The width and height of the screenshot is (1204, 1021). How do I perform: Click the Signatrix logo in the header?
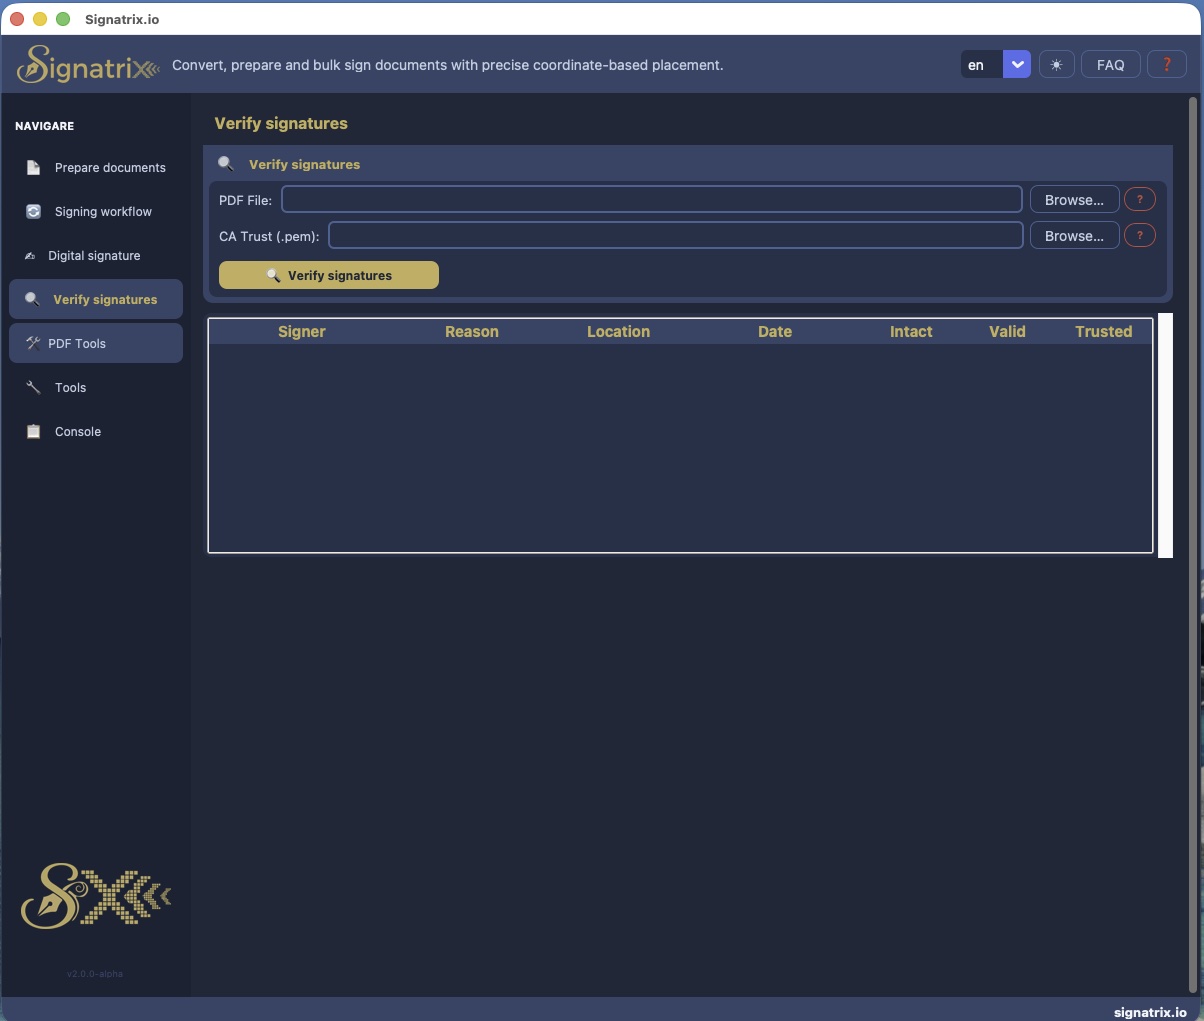(86, 64)
